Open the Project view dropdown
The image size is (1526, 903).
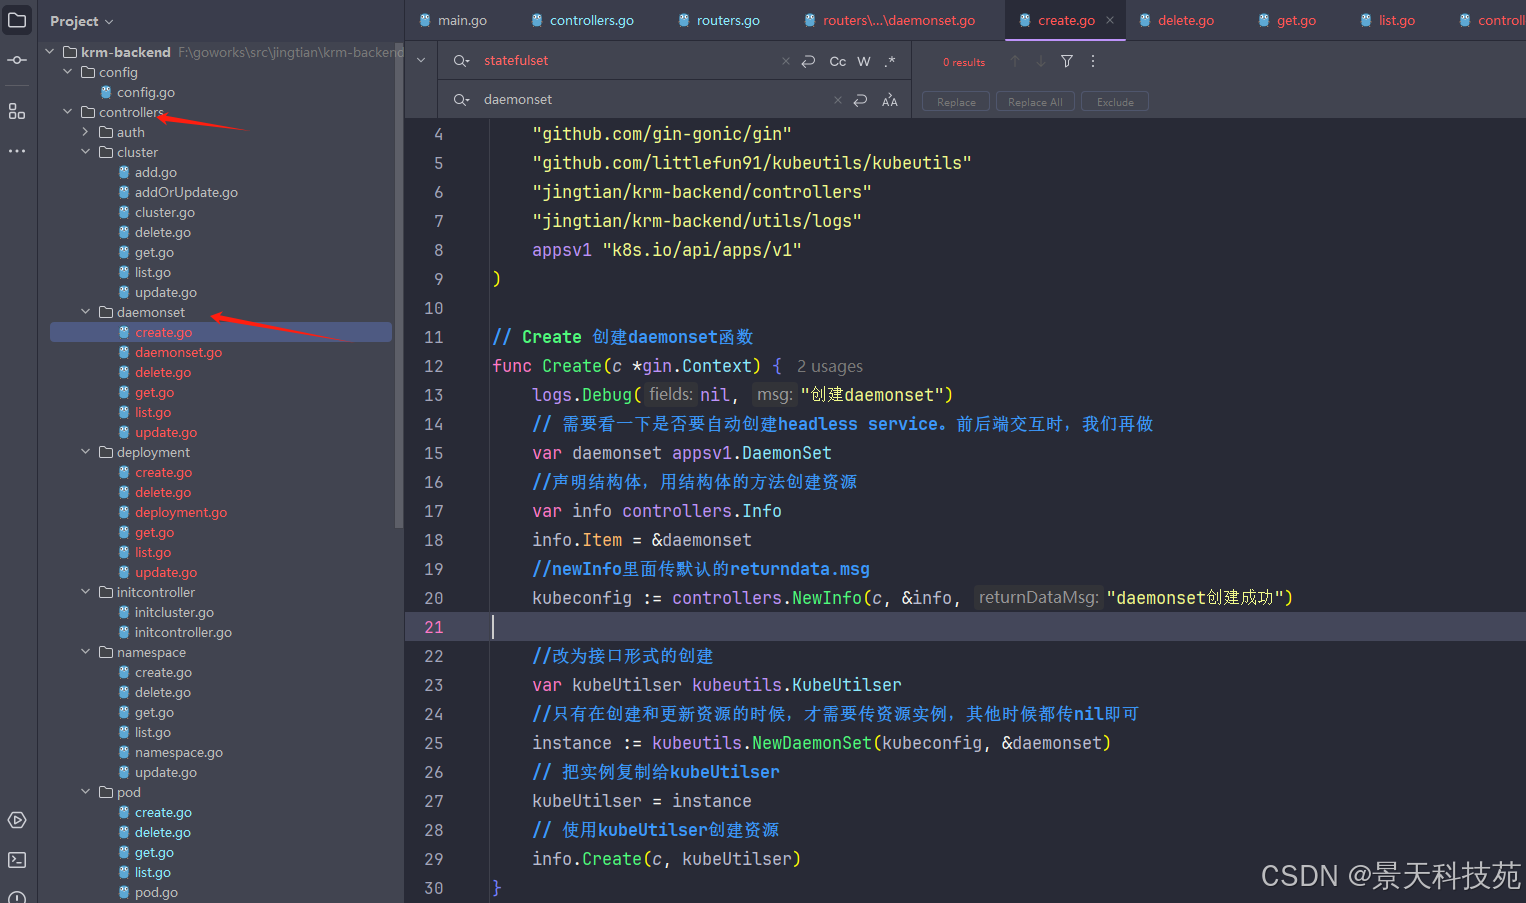click(x=82, y=21)
